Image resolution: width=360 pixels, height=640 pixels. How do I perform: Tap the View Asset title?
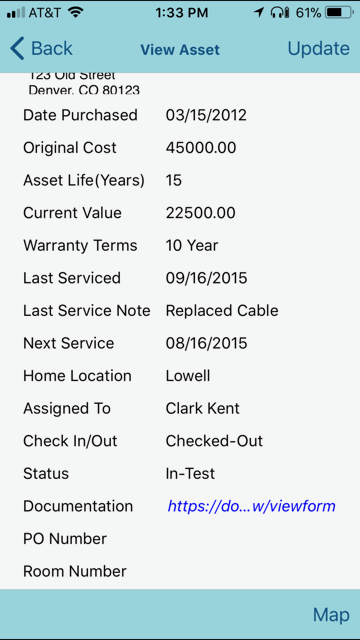180,50
